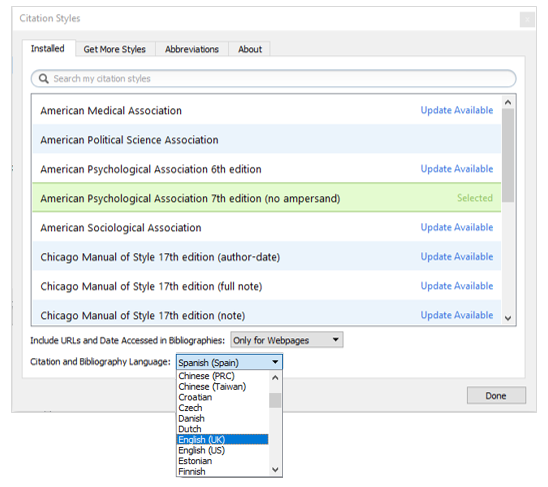Choose Czech language
The image size is (548, 487).
(x=223, y=408)
